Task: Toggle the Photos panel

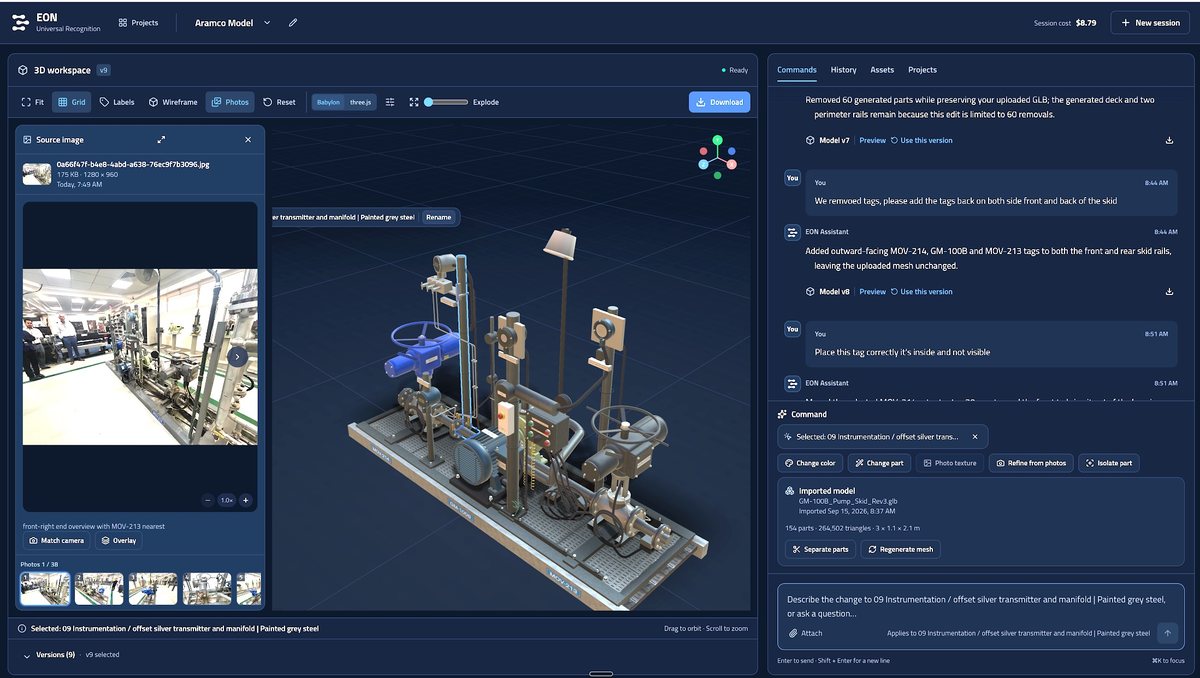Action: coord(230,102)
